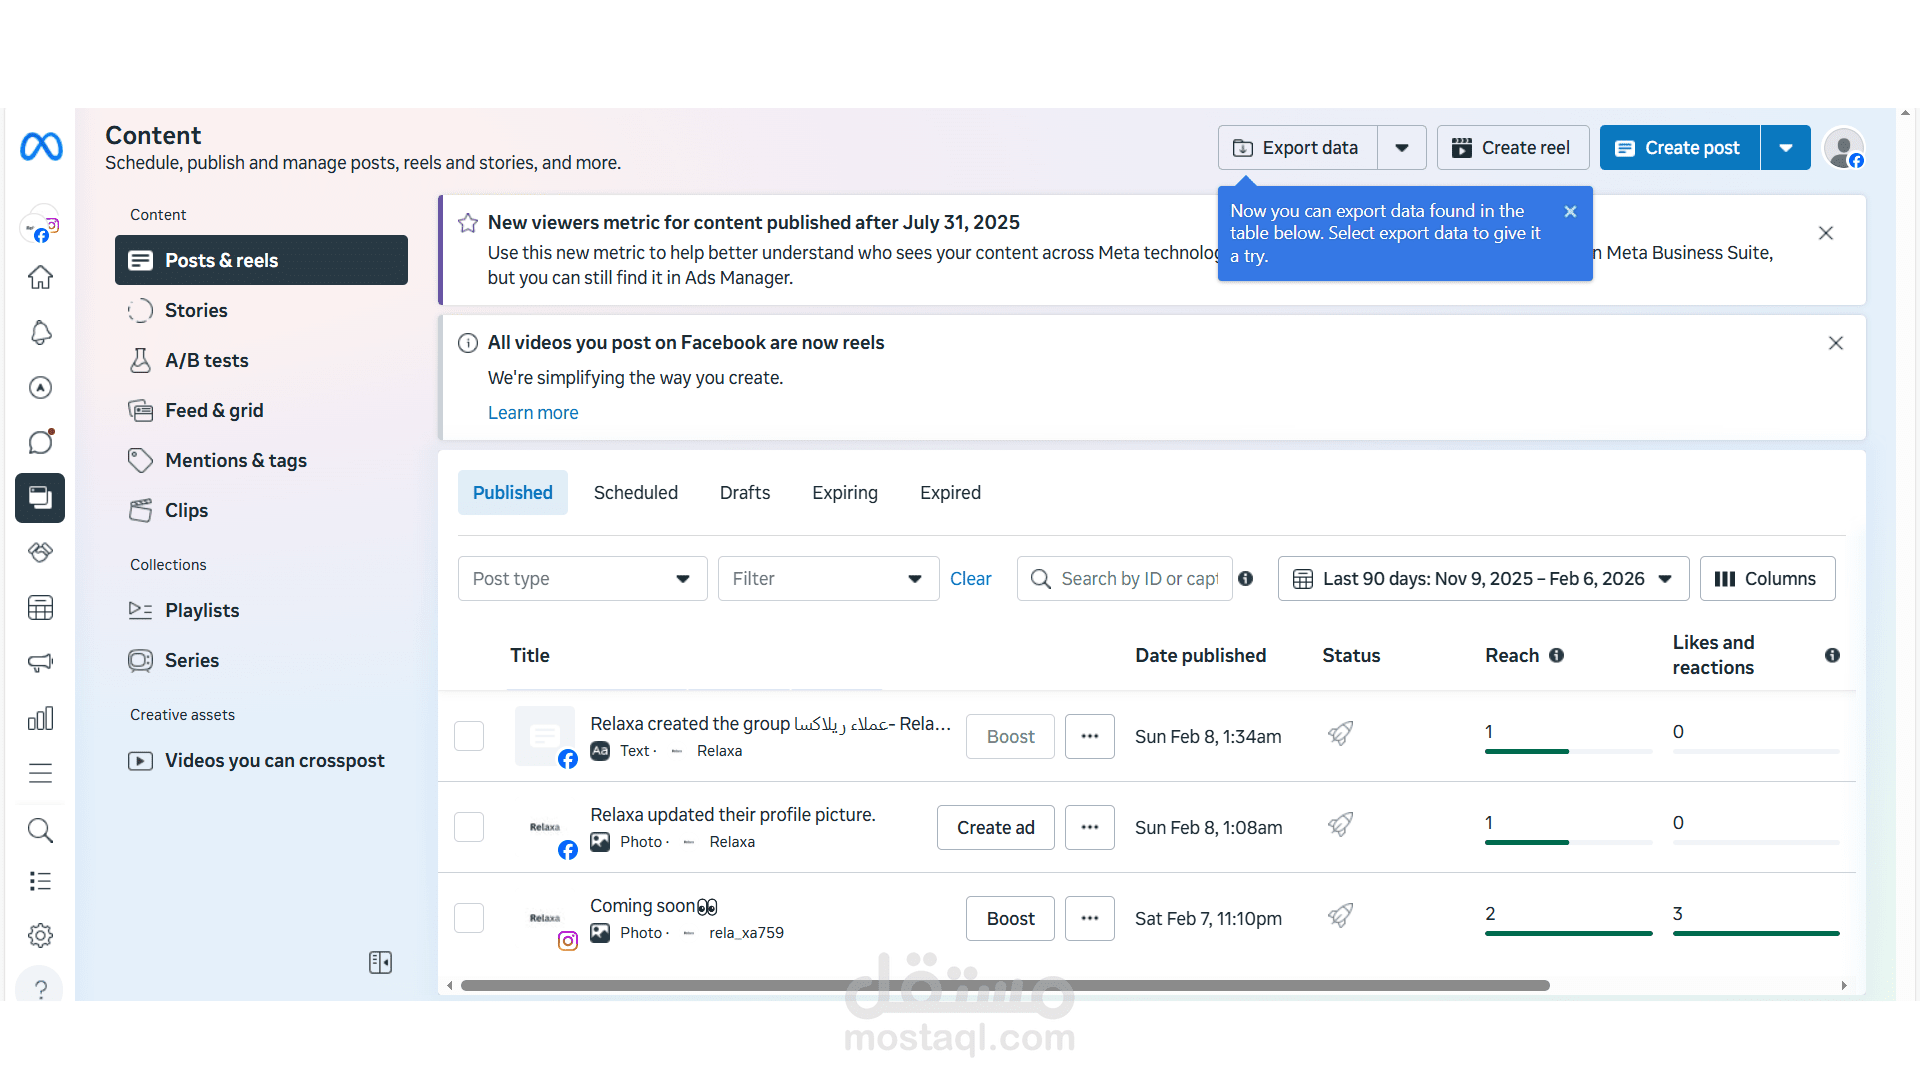The height and width of the screenshot is (1080, 1920).
Task: Click the info icon next to Reach
Action: (x=1556, y=655)
